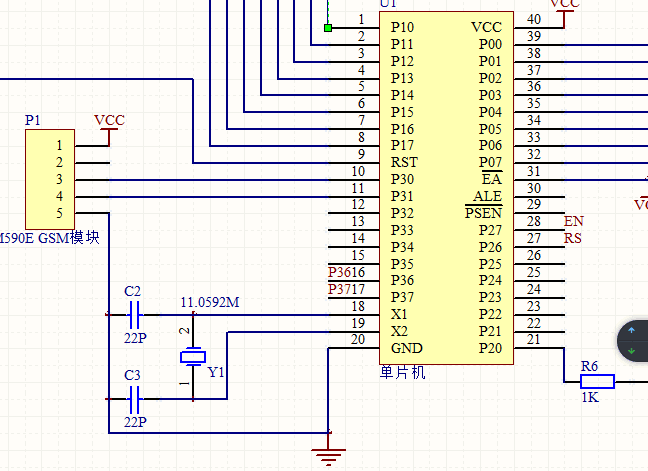Click the RST pin name
This screenshot has height=471, width=648.
click(404, 162)
